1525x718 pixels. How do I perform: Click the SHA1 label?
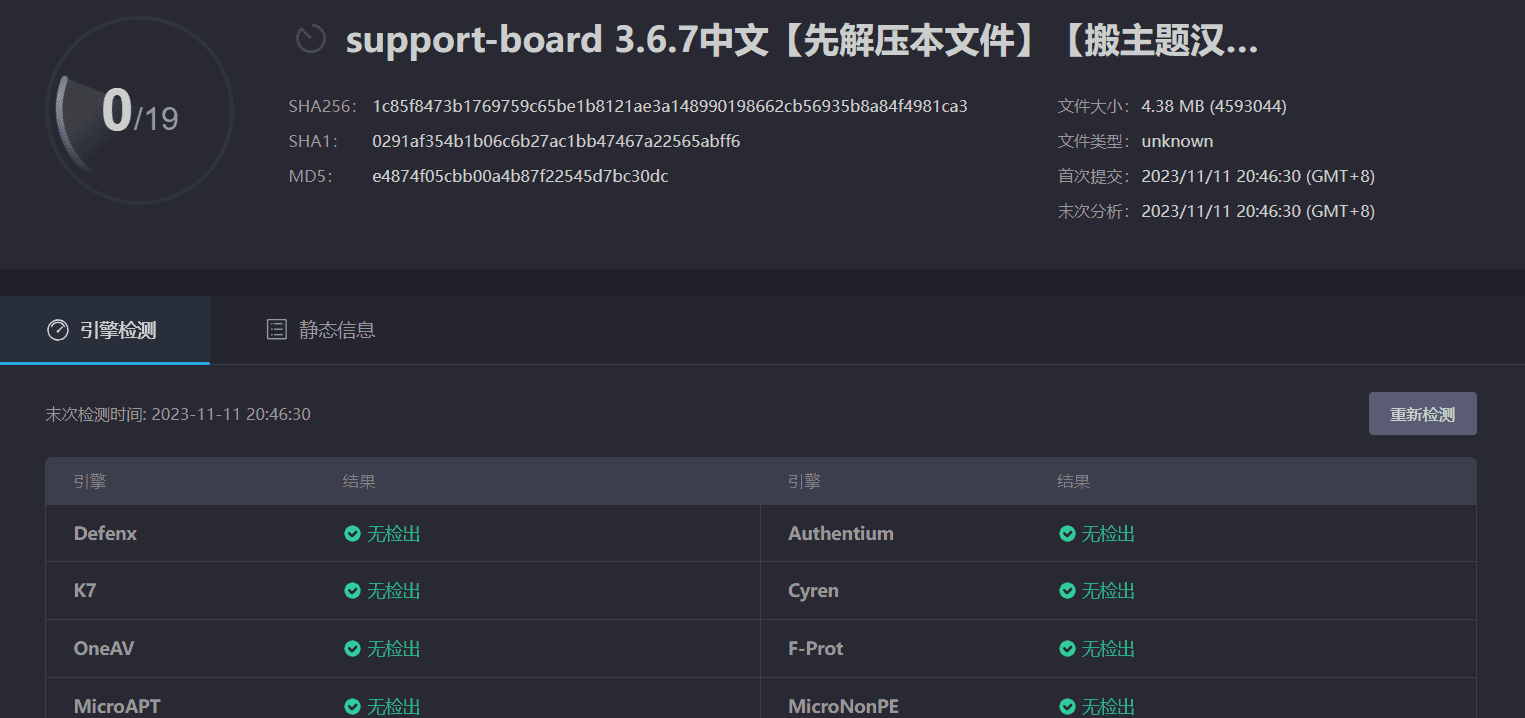tap(313, 141)
